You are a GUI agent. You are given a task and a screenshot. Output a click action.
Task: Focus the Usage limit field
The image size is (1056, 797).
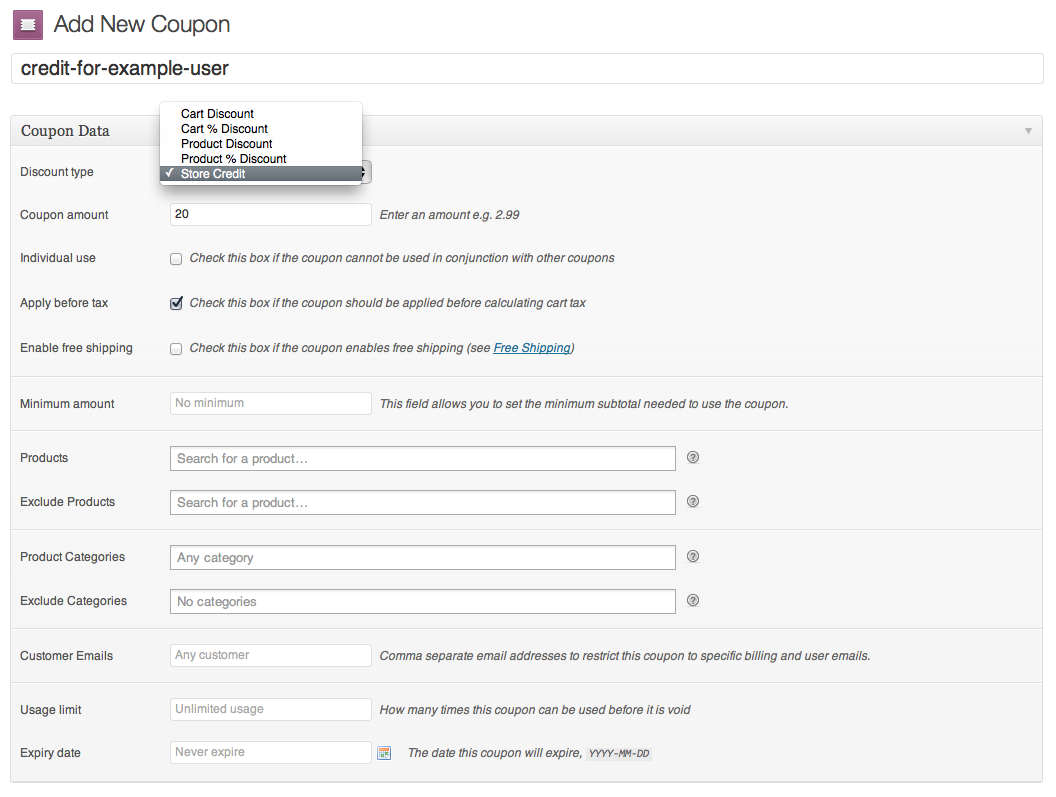(270, 709)
